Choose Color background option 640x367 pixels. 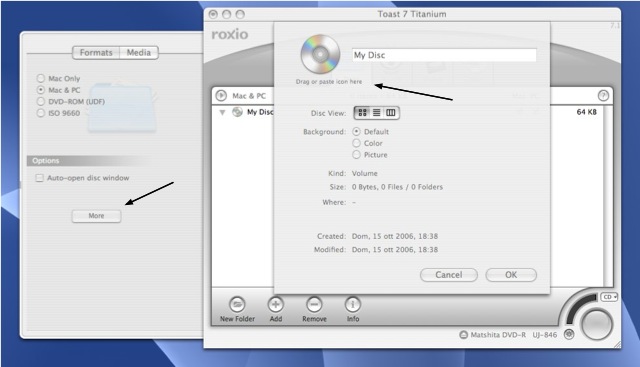pos(356,143)
